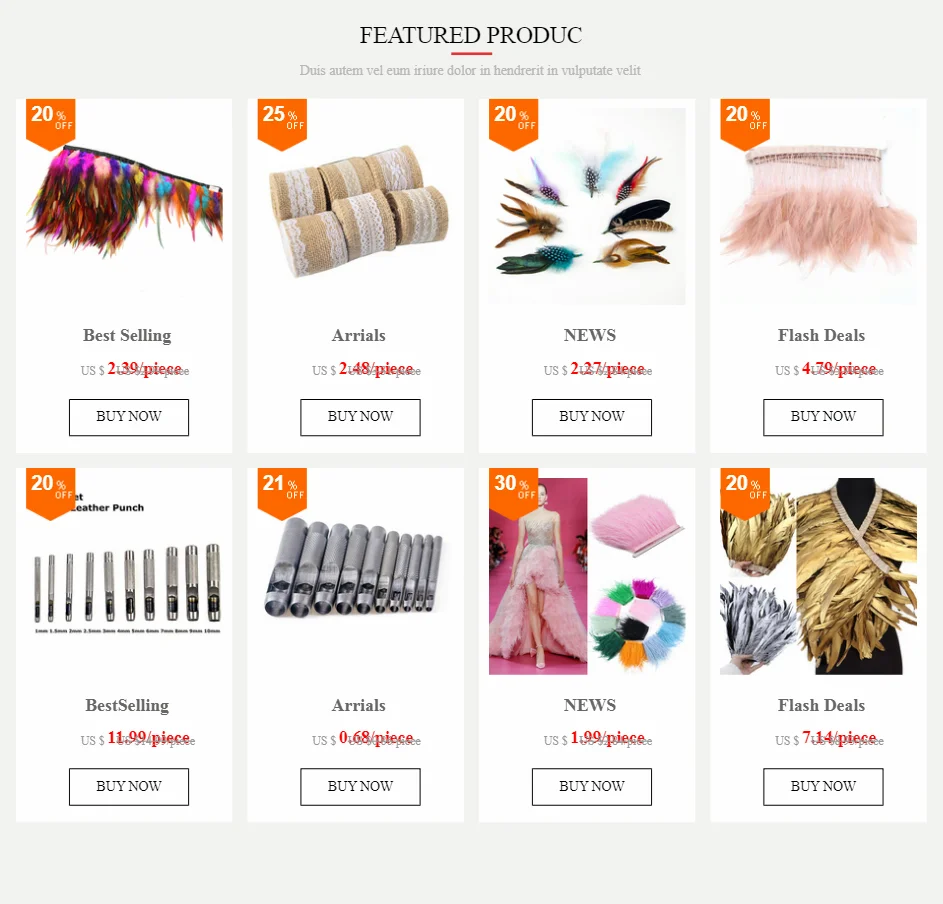Image resolution: width=943 pixels, height=904 pixels.
Task: Click the 25% OFF badge on burlap rolls
Action: [x=282, y=123]
